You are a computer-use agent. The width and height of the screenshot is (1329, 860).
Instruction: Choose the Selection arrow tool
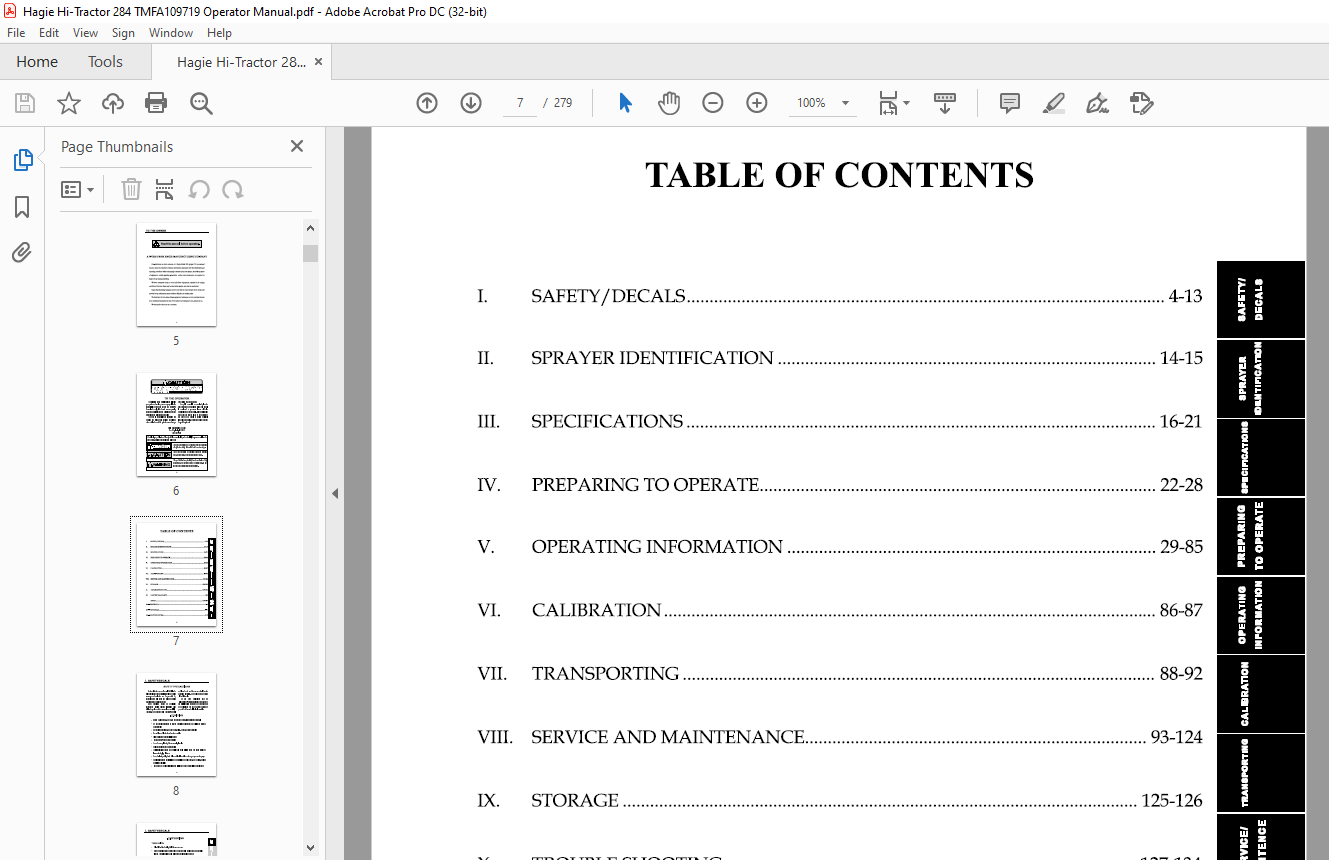tap(626, 103)
